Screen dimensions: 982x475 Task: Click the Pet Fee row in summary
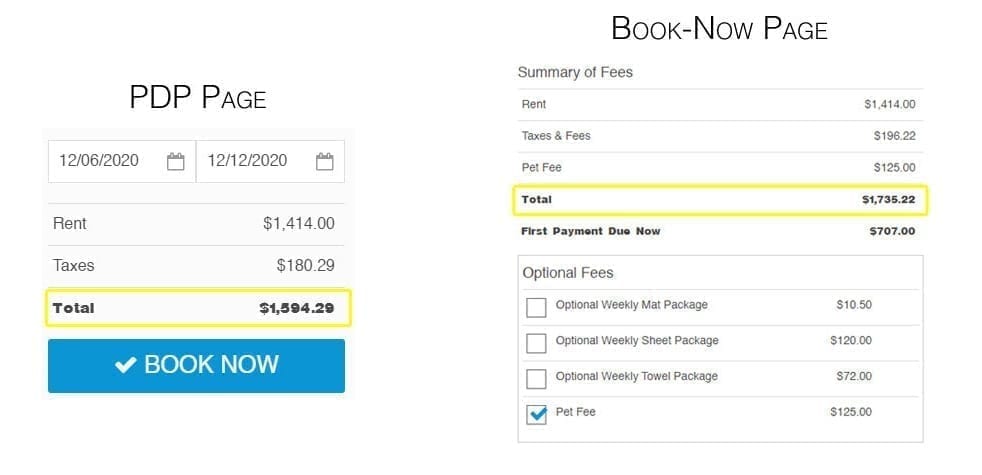[x=719, y=167]
